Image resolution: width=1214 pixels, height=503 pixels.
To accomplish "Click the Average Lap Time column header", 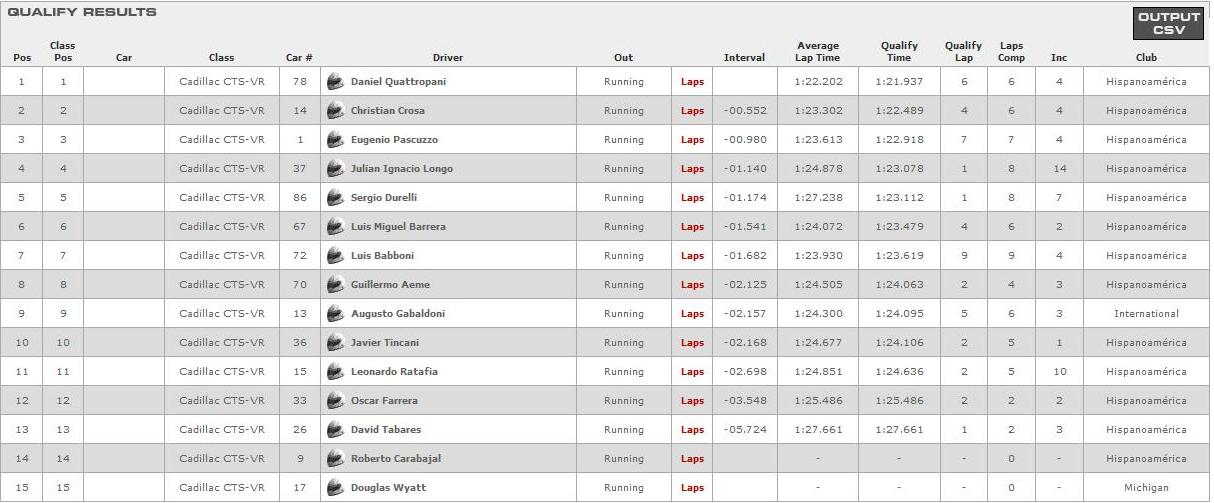I will pos(818,51).
